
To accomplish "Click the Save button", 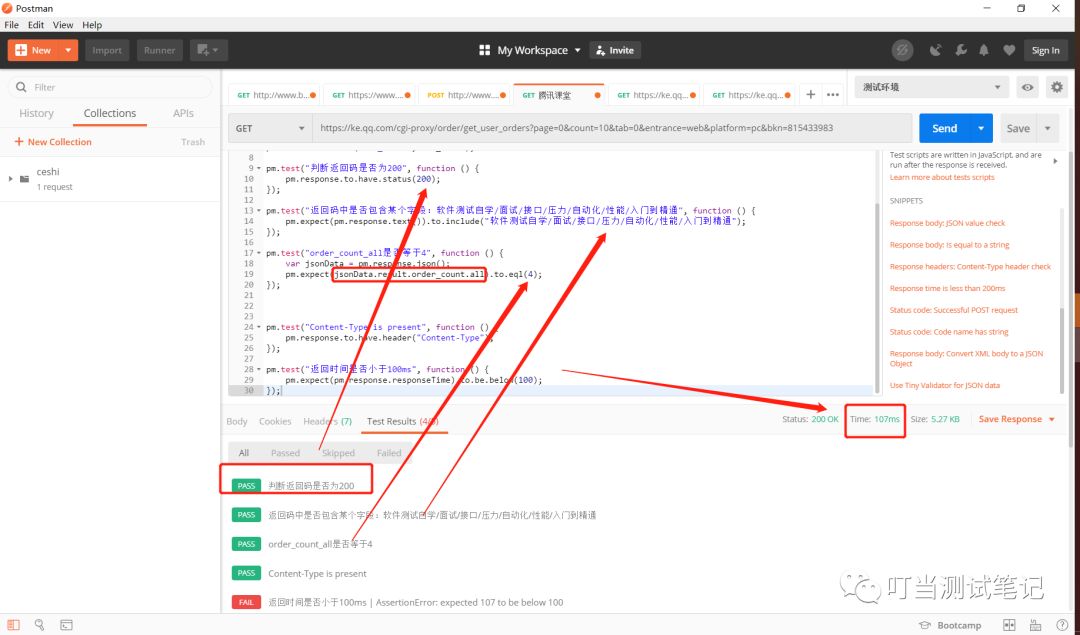I will (1018, 128).
